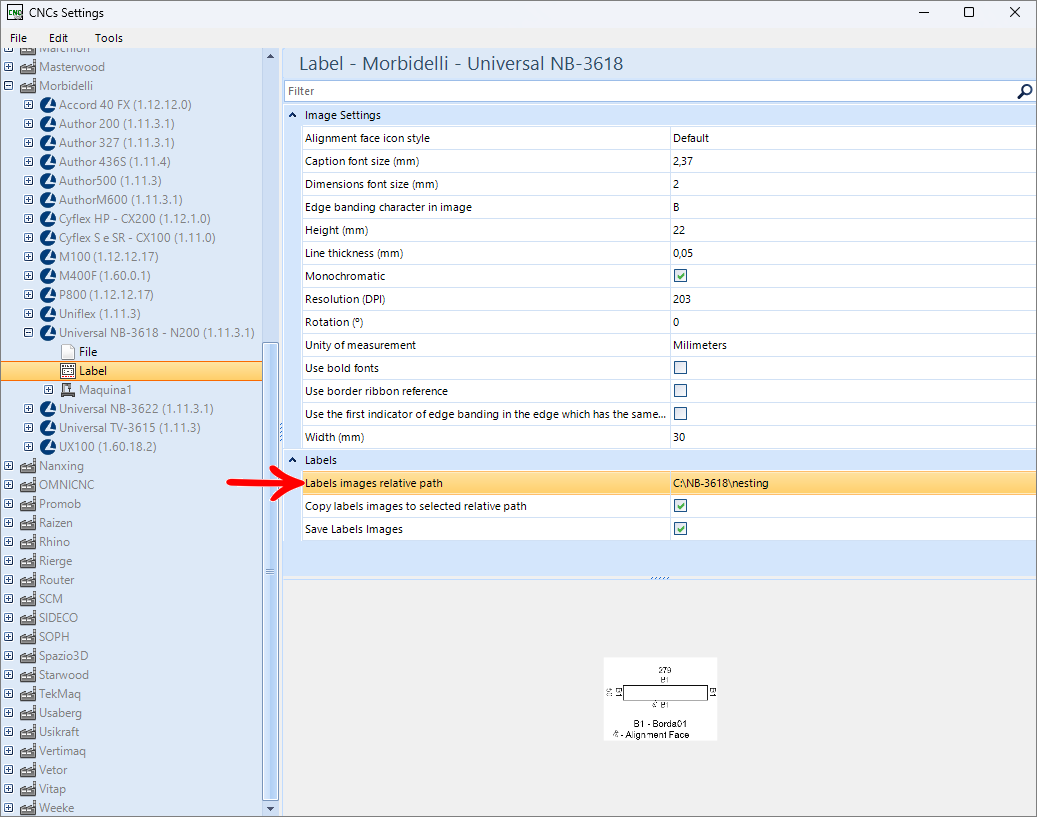Select M400F (1.60.0.1) in tree
The width and height of the screenshot is (1037, 817).
click(104, 276)
